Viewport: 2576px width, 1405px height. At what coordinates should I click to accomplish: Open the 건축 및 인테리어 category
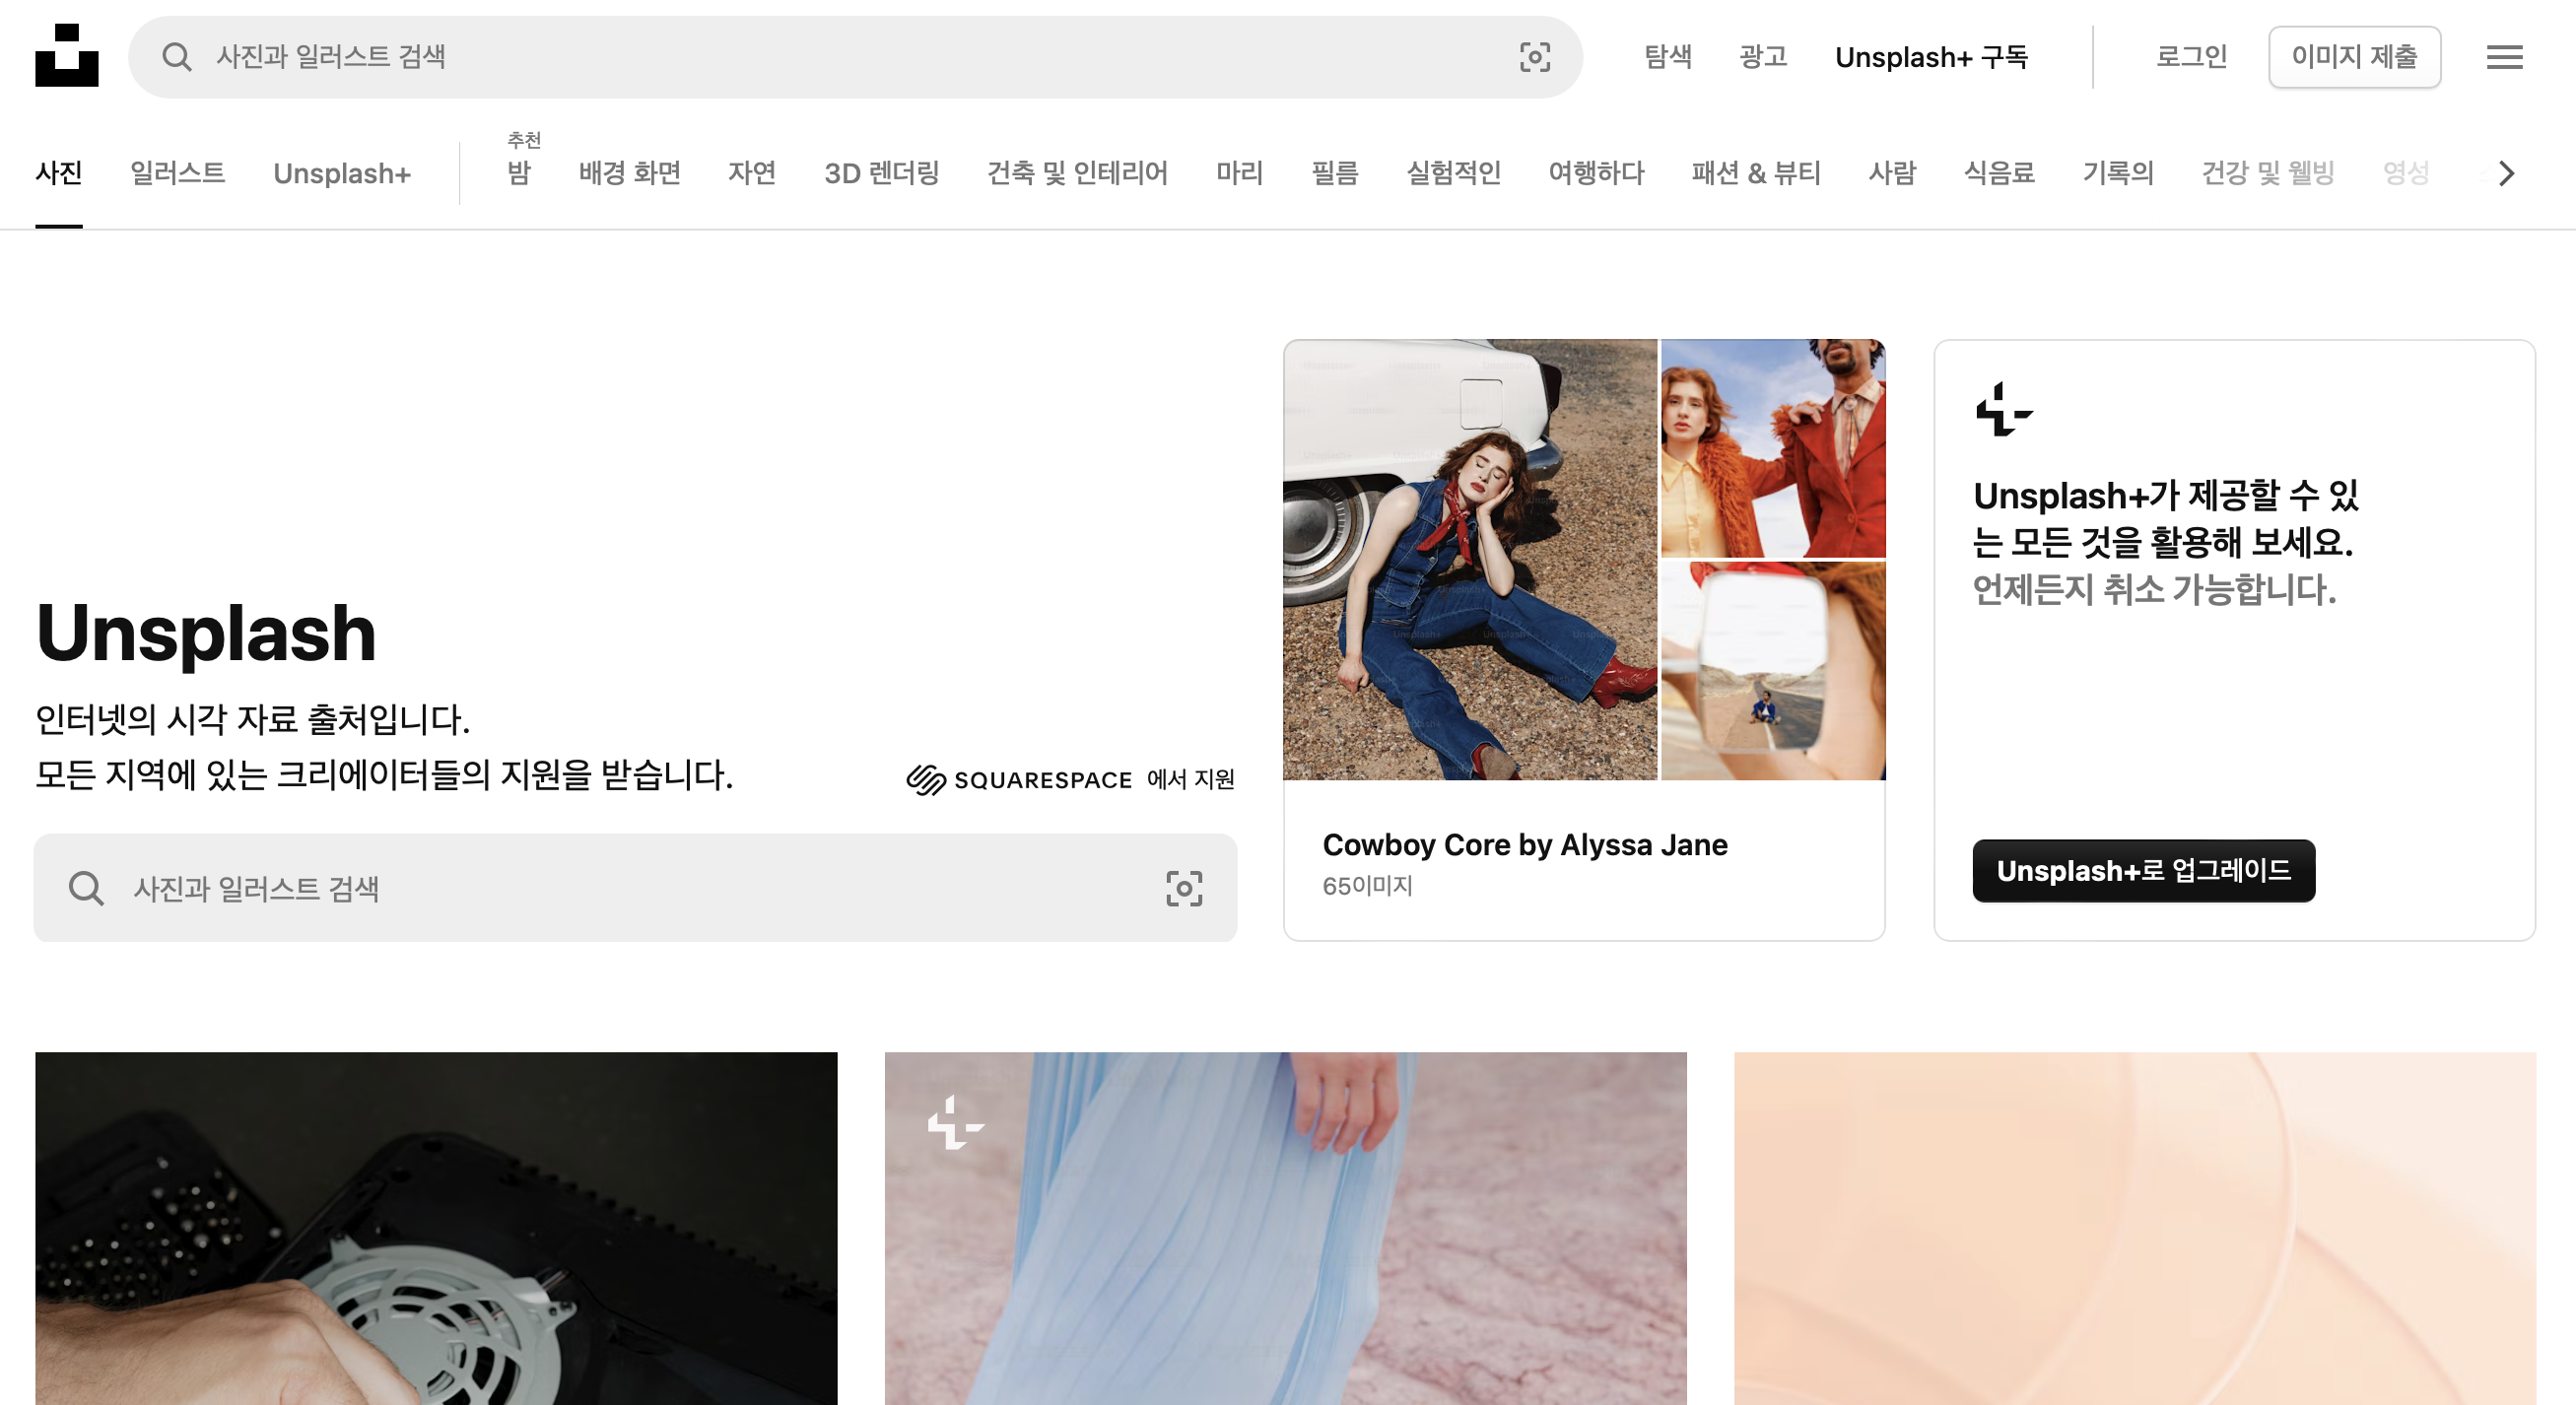click(x=1077, y=173)
